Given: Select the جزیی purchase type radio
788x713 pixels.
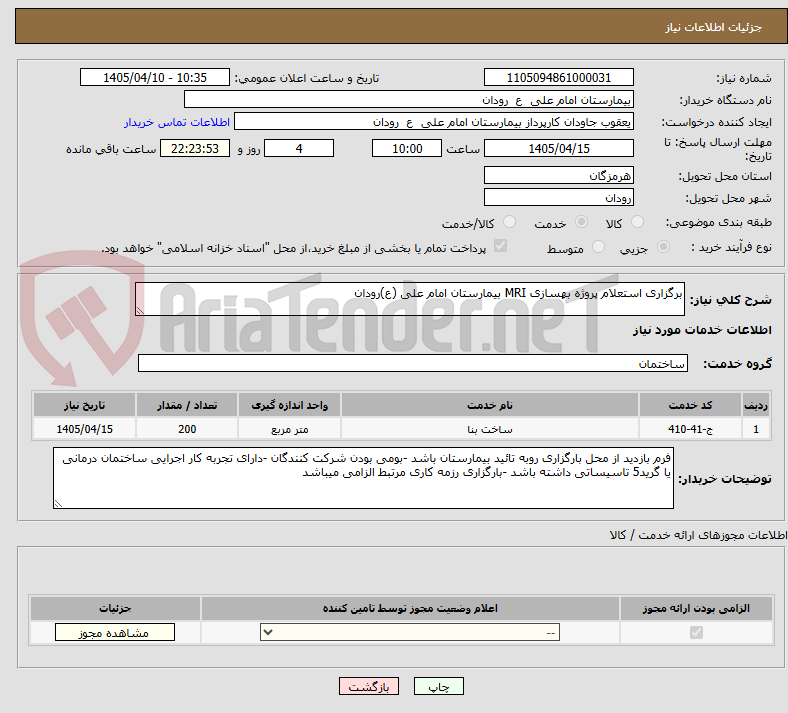Looking at the screenshot, I should (x=663, y=247).
